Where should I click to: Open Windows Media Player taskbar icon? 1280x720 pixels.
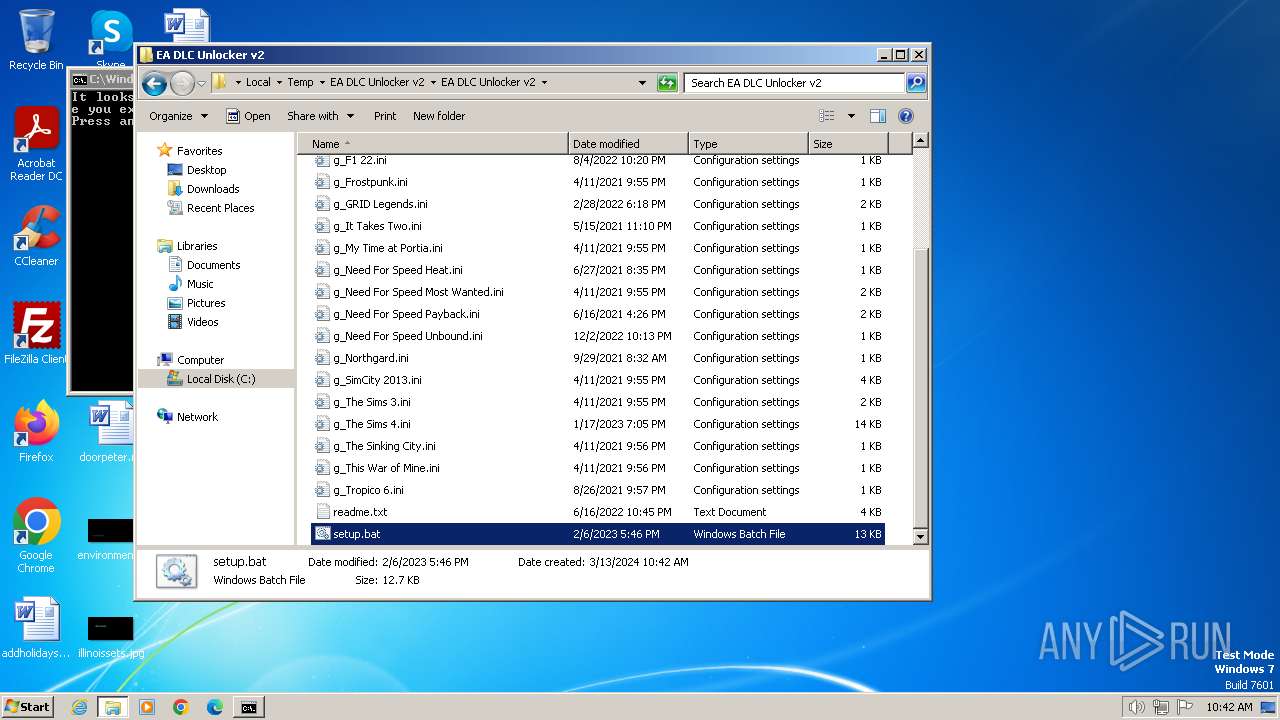pyautogui.click(x=147, y=707)
